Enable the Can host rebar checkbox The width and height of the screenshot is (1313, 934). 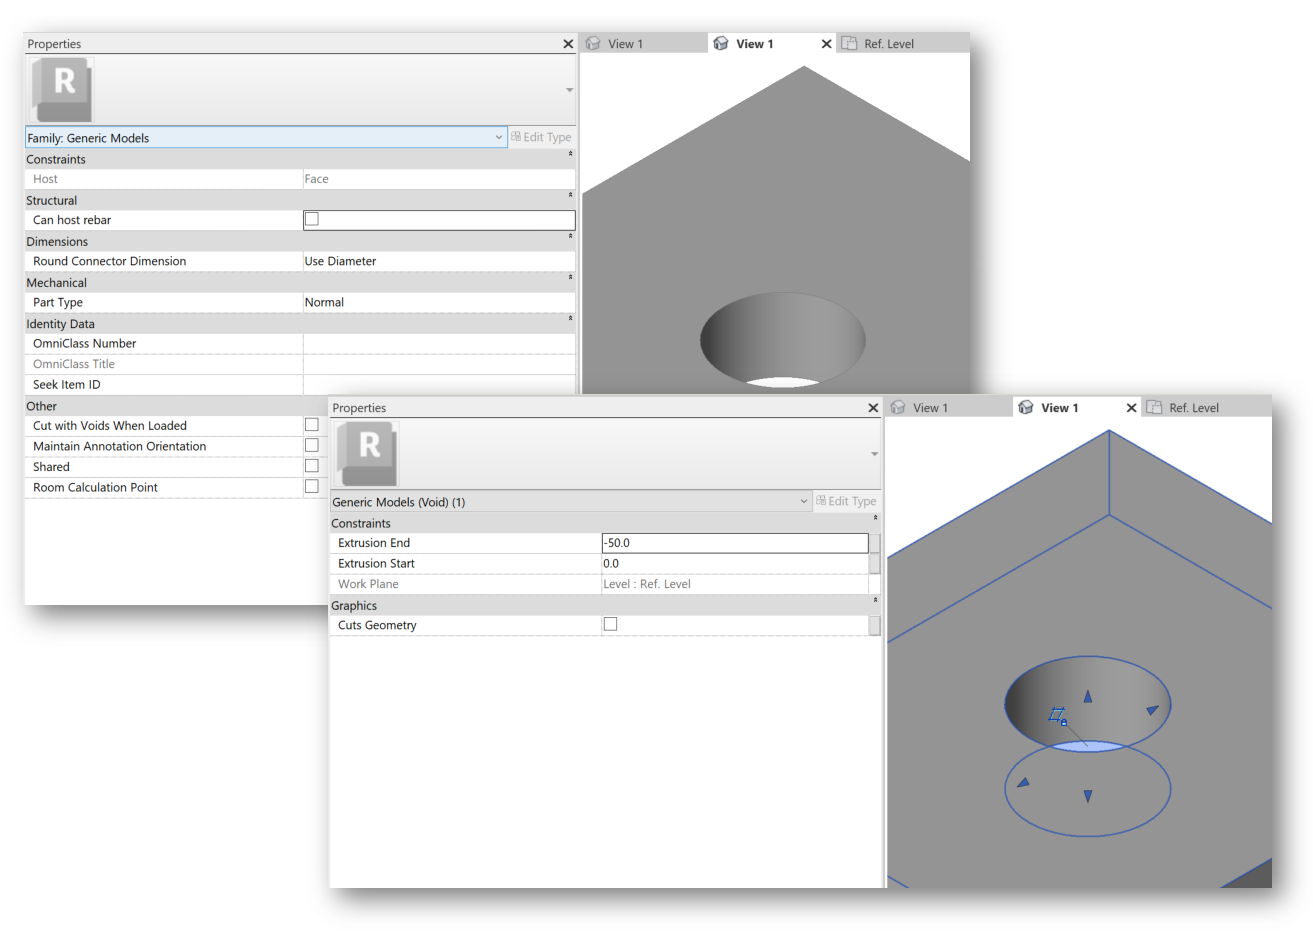pos(311,219)
